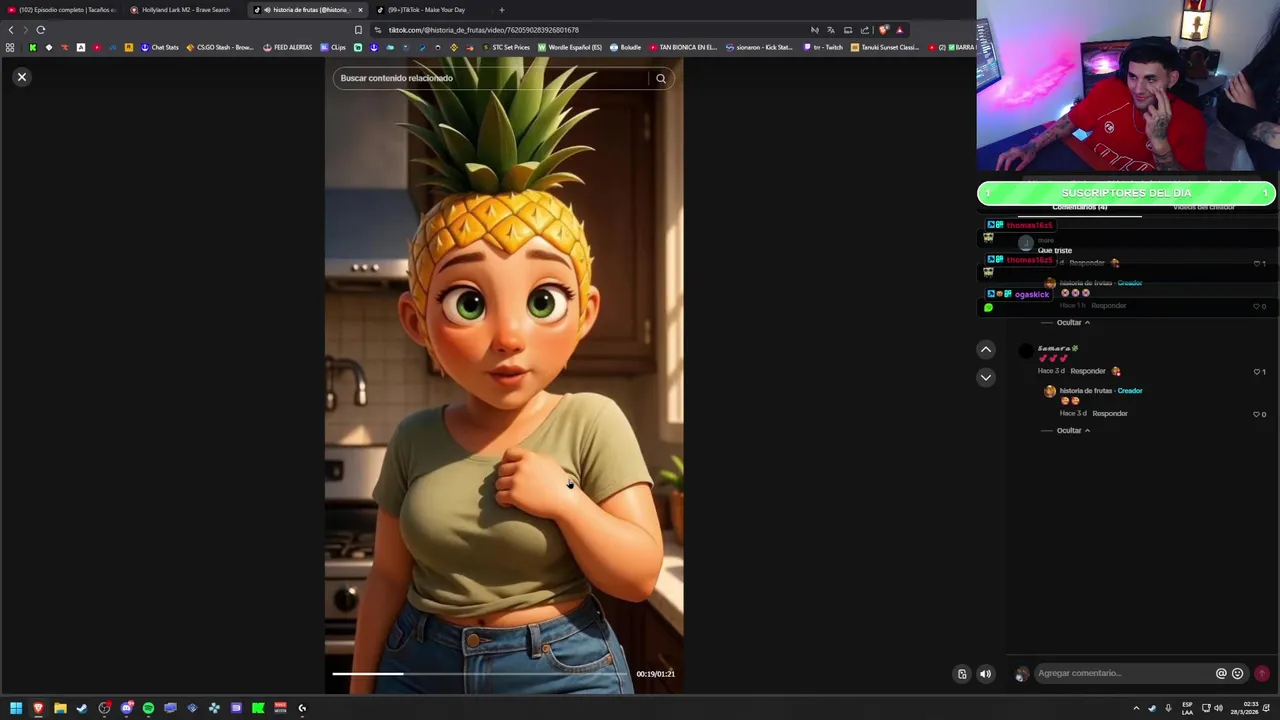Open the 'Chat Stats' bookmark
Screen dimensions: 1280x720
(159, 47)
